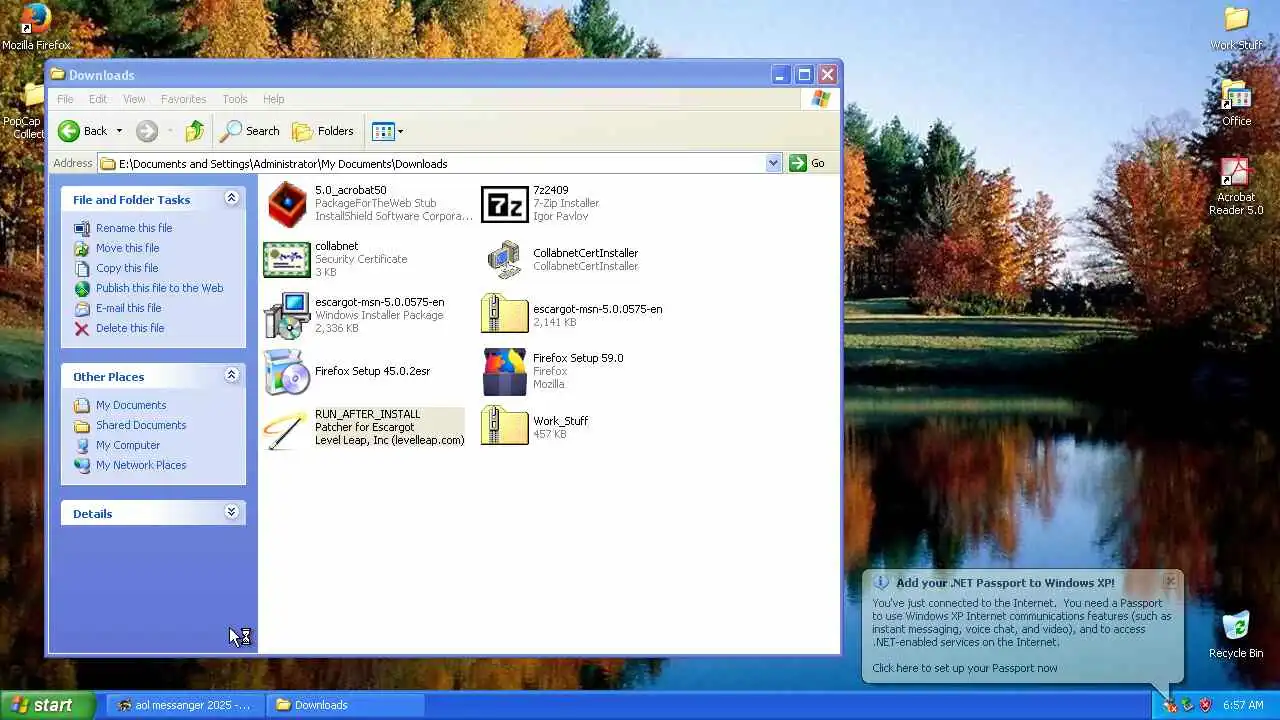Image resolution: width=1280 pixels, height=720 pixels.
Task: Open the Views dropdown button
Action: (x=387, y=131)
